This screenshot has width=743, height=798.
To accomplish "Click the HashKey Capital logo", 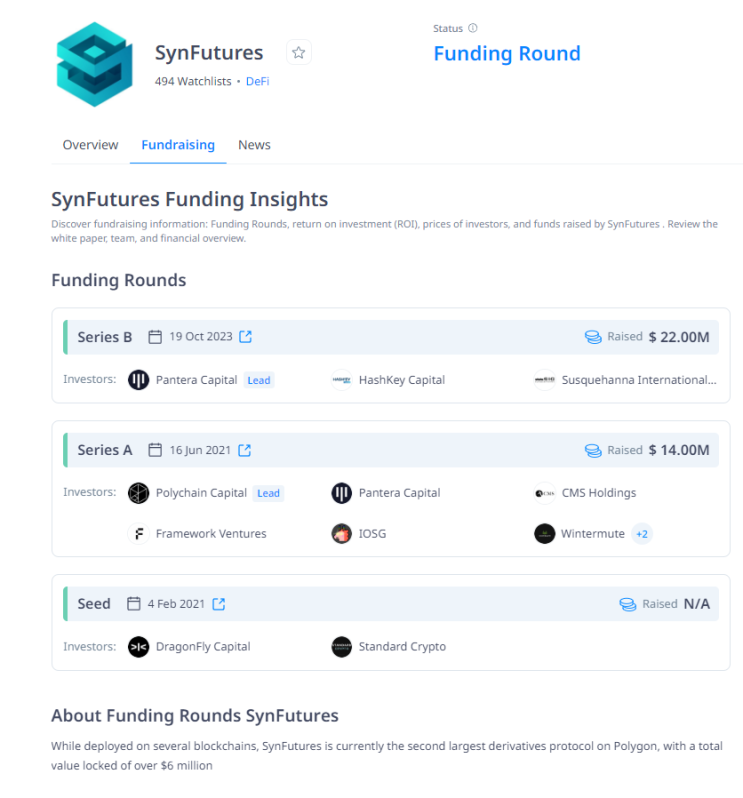I will coord(342,380).
